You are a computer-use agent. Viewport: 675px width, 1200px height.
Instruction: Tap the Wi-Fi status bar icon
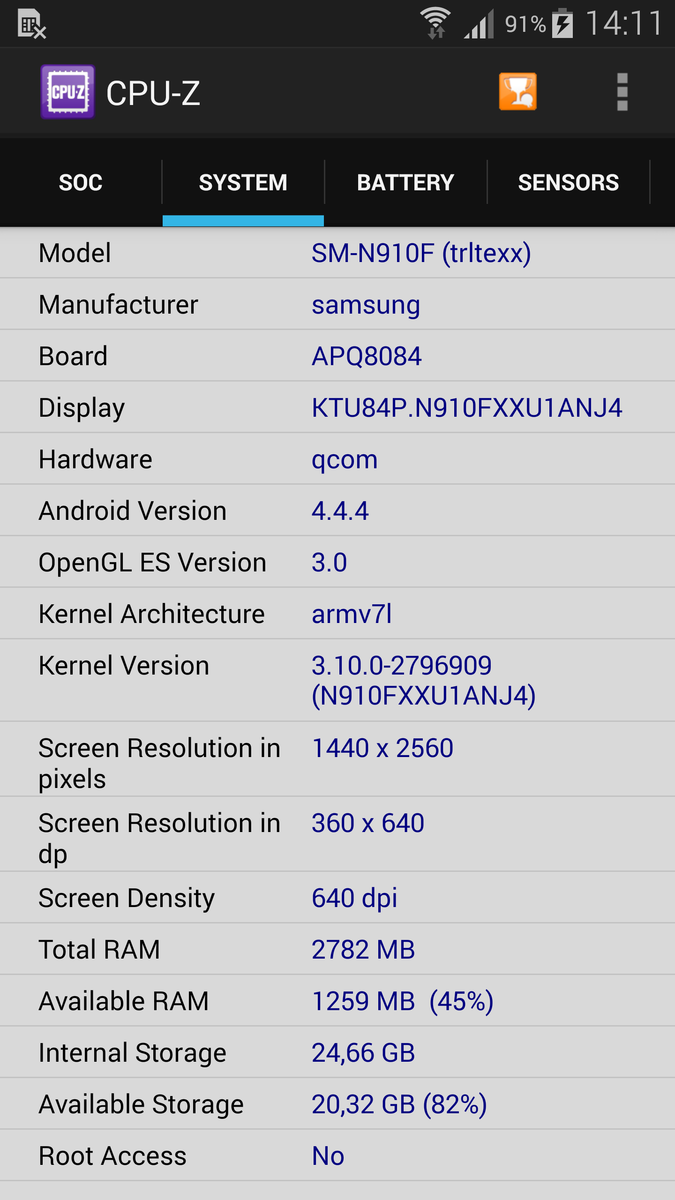coord(435,22)
